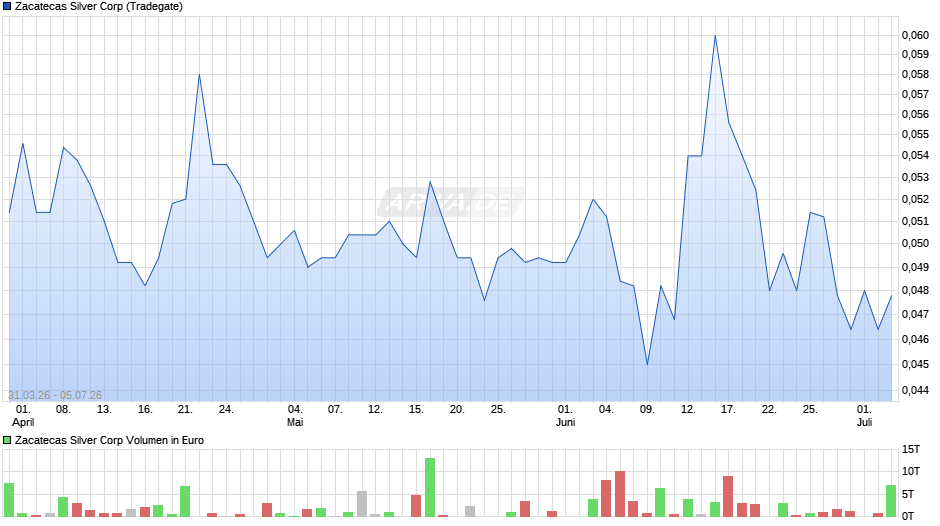Click the 15. date label in Mai
Image resolution: width=940 pixels, height=526 pixels.
[416, 410]
